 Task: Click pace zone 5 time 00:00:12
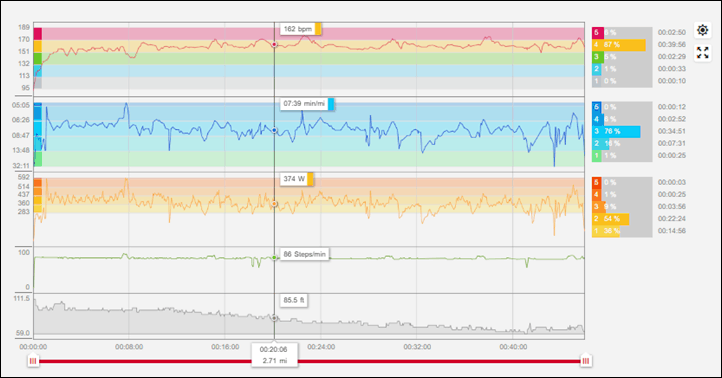(x=671, y=107)
